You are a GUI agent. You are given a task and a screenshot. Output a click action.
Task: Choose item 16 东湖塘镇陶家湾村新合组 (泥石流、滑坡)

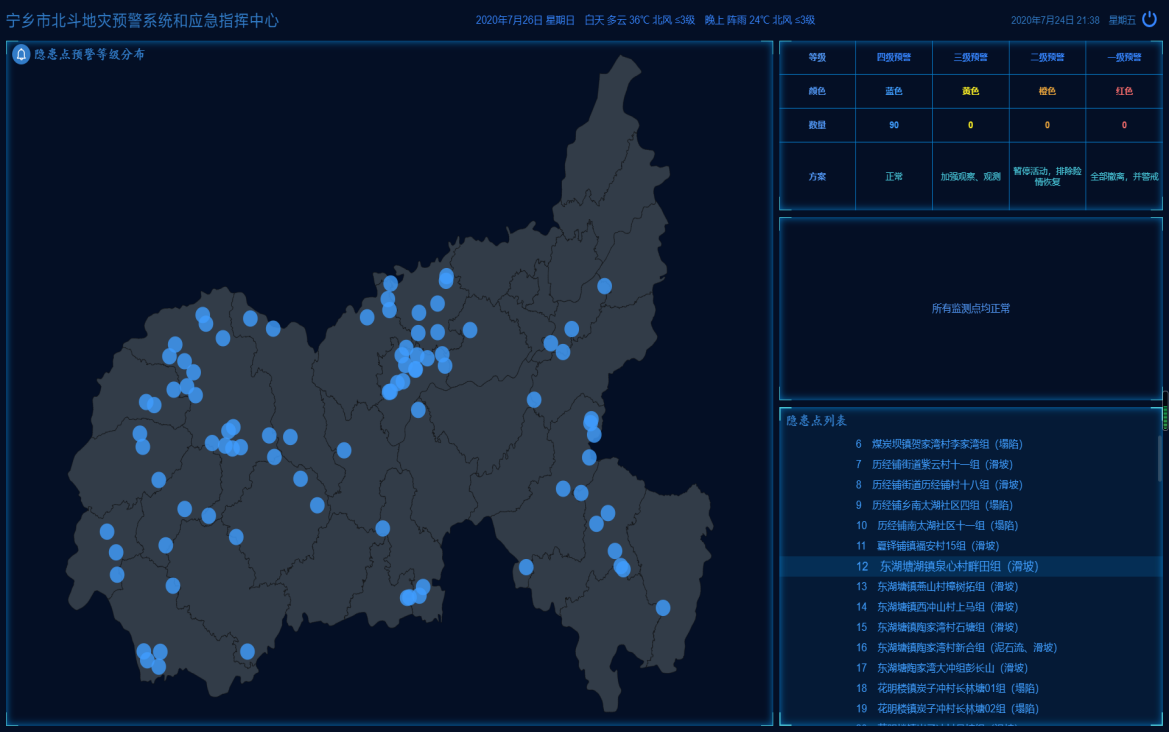(x=958, y=647)
